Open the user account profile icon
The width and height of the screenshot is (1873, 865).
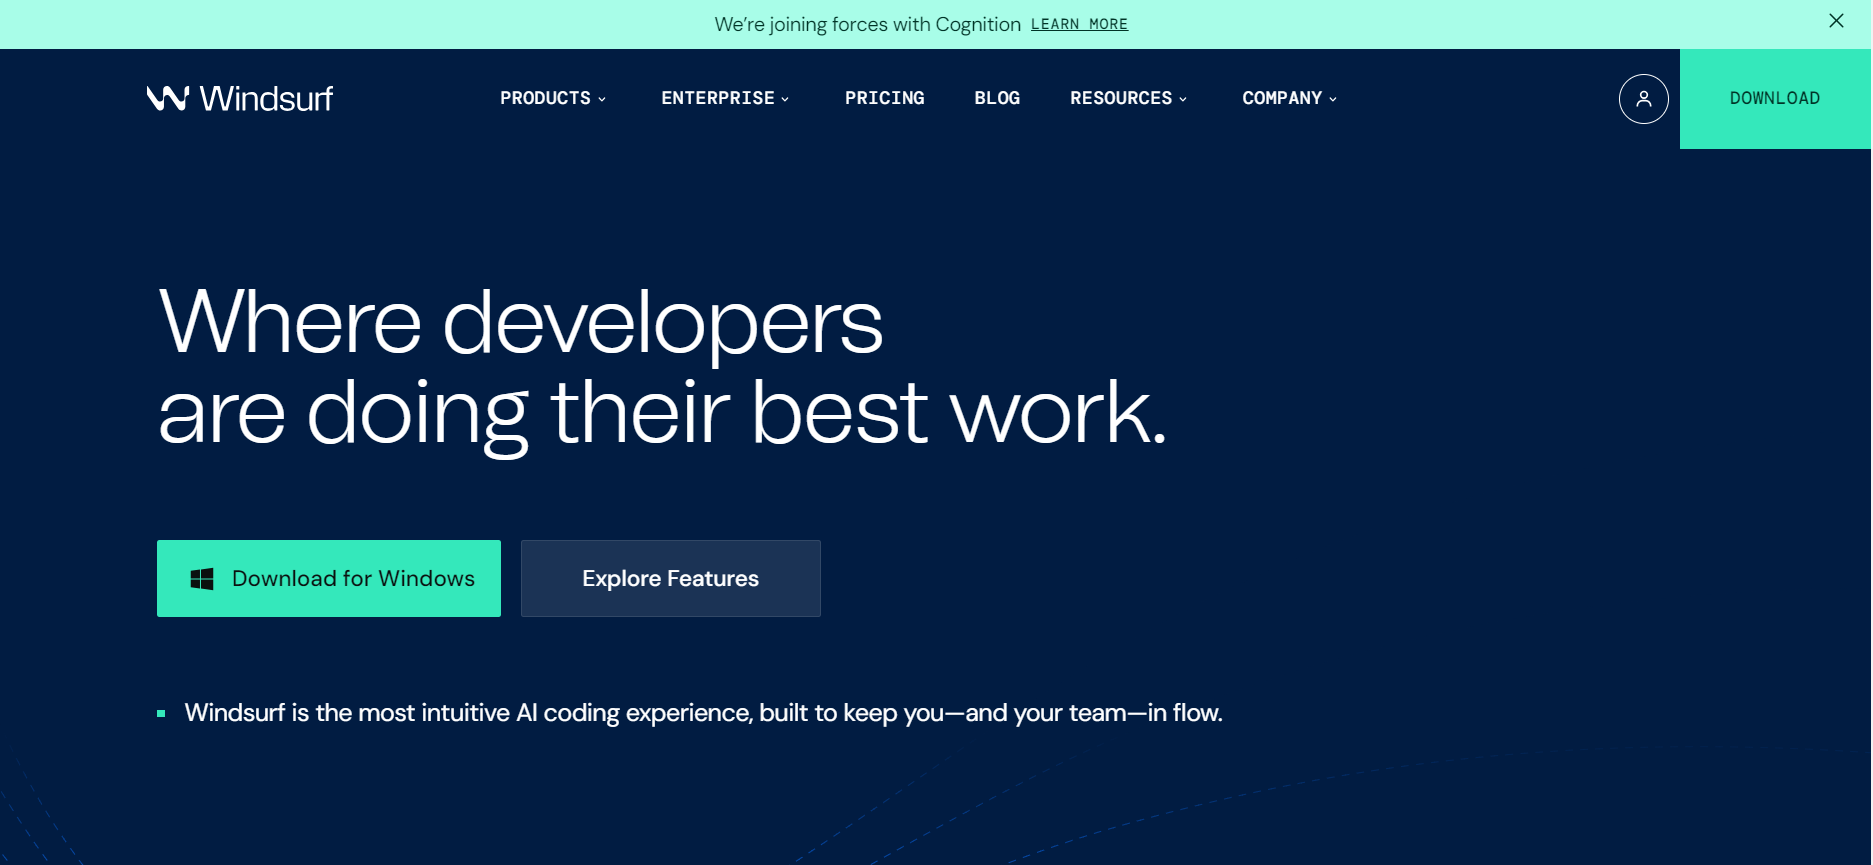1643,99
